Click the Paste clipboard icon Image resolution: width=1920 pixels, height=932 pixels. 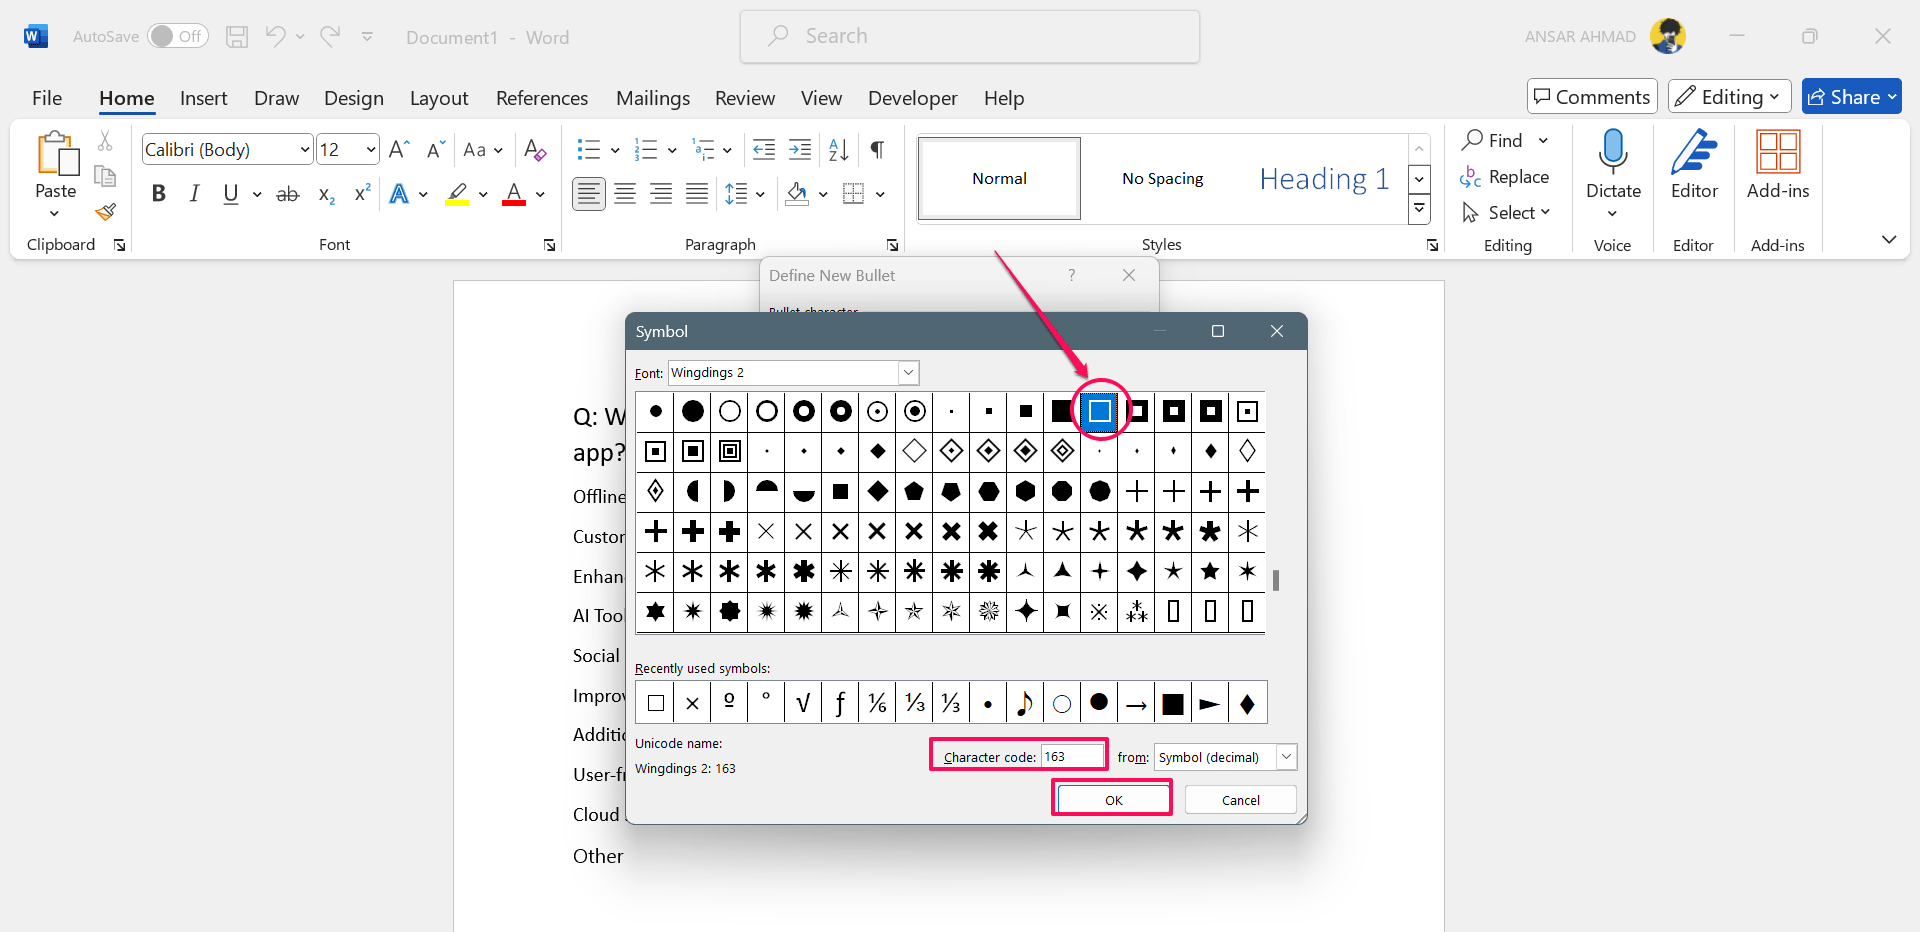tap(57, 154)
